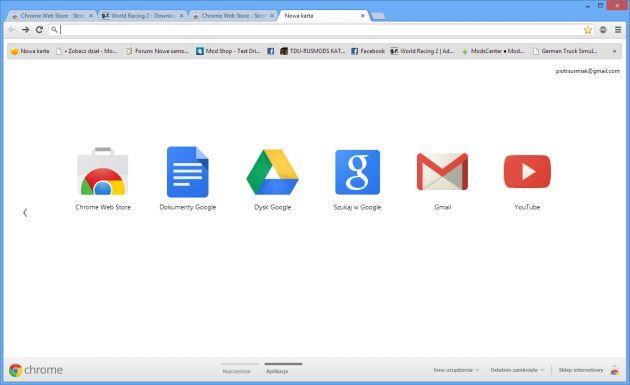Go back with the back arrow
This screenshot has width=630, height=385.
(x=12, y=29)
